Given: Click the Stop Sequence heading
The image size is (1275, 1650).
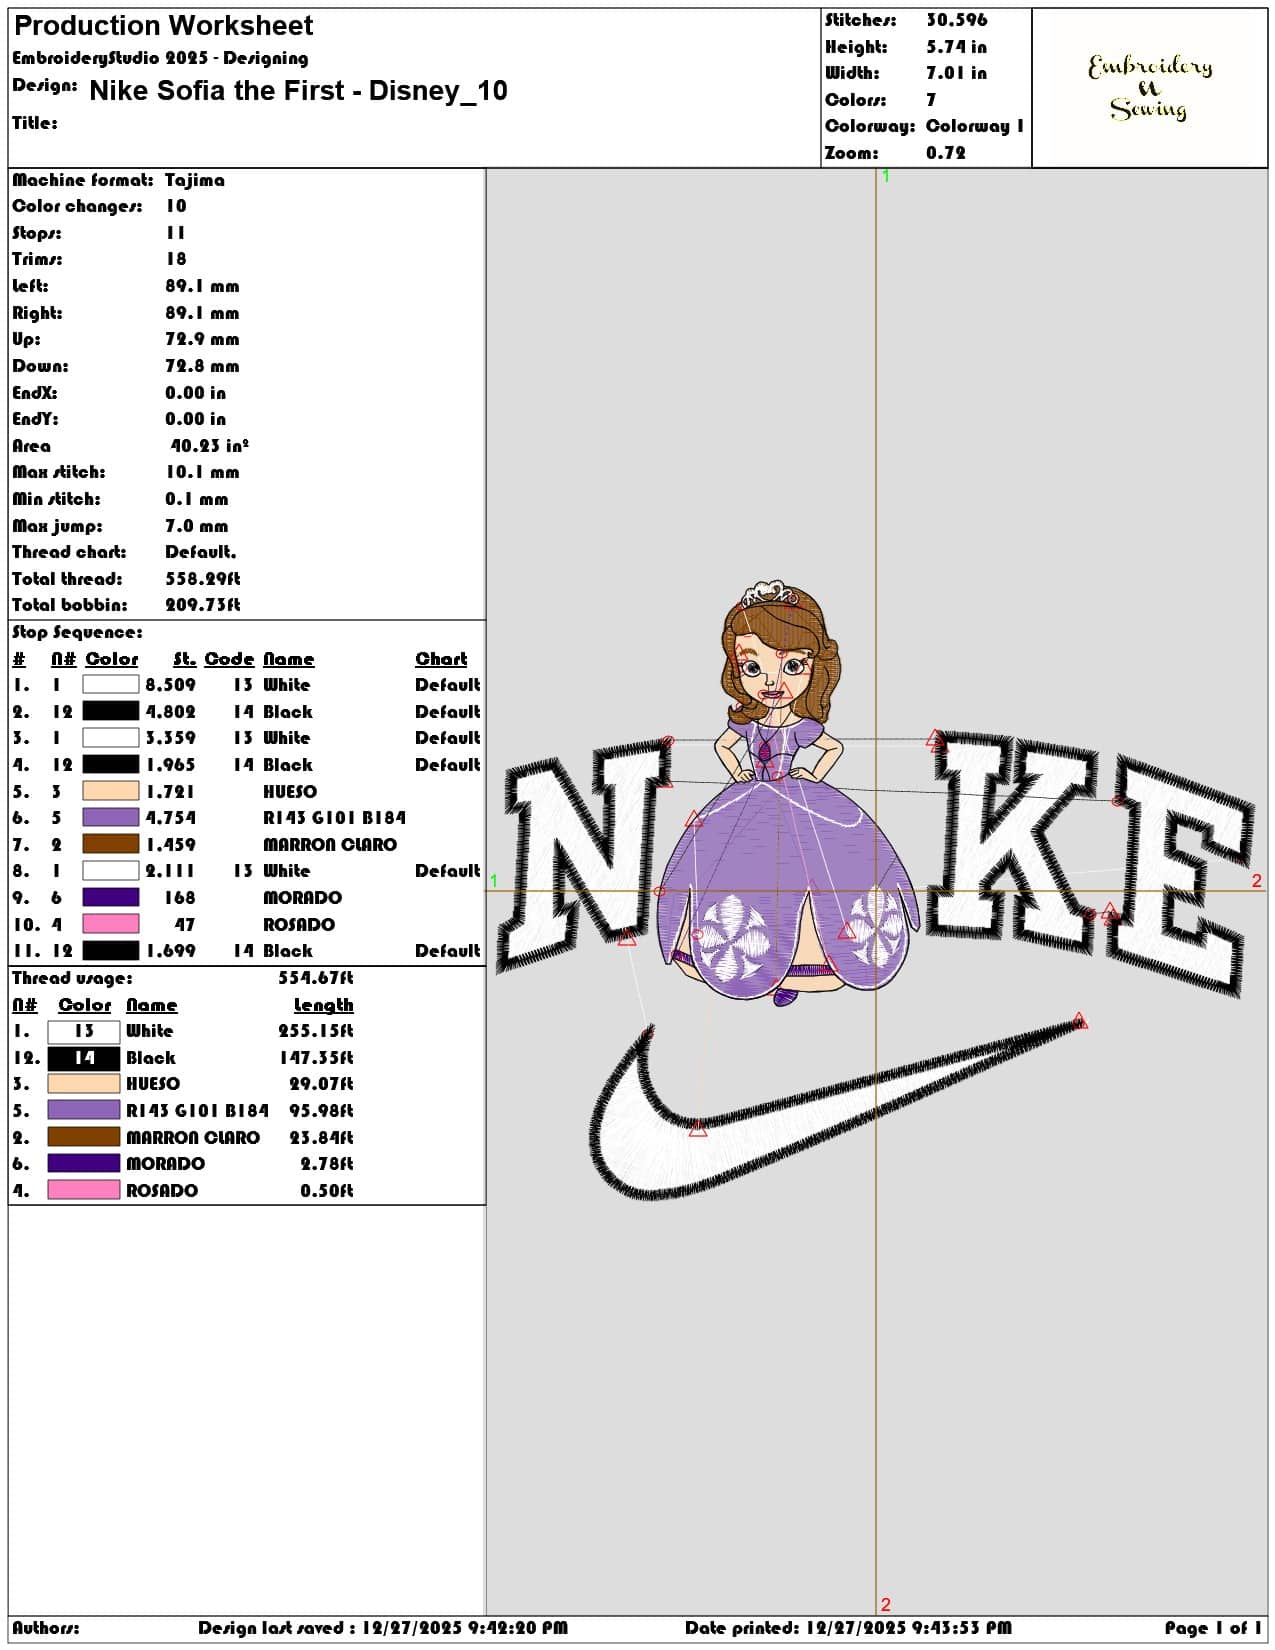Looking at the screenshot, I should [77, 632].
